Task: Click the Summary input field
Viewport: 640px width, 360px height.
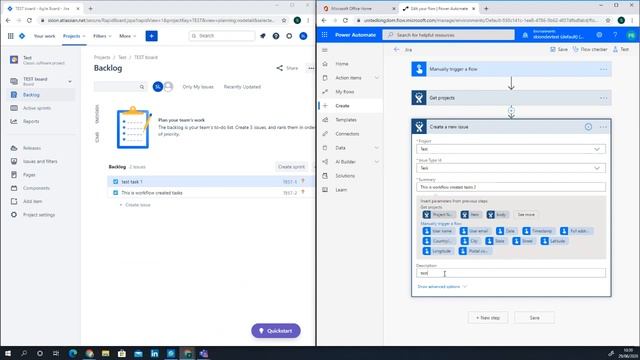Action: click(511, 187)
